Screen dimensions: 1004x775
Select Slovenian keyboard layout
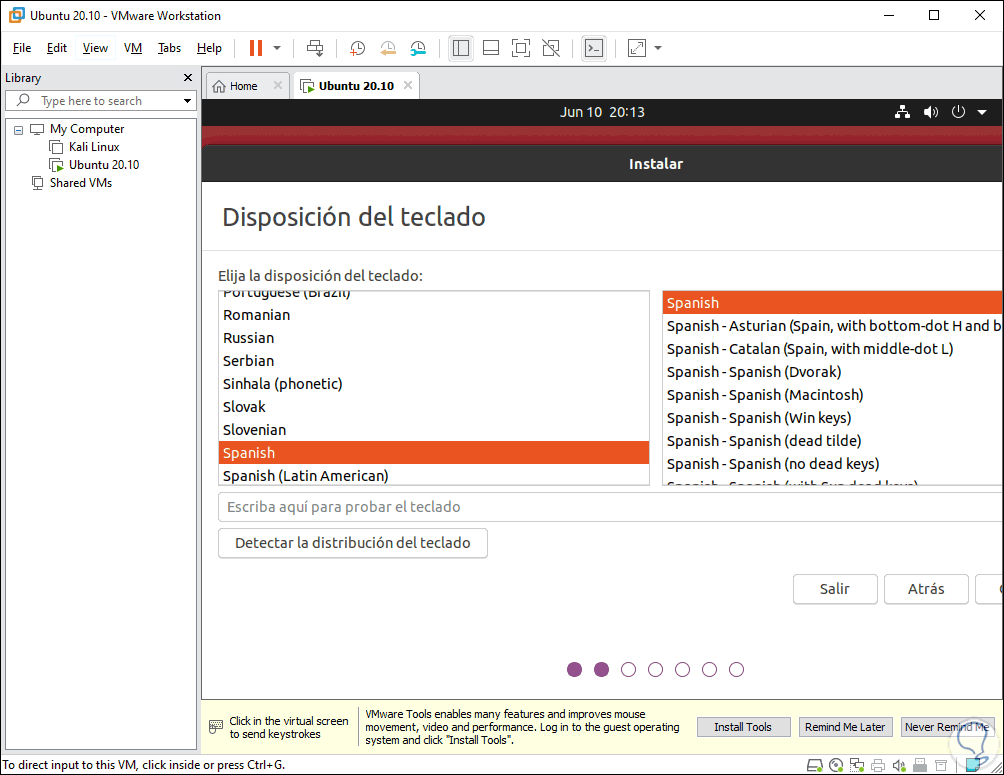click(x=433, y=430)
